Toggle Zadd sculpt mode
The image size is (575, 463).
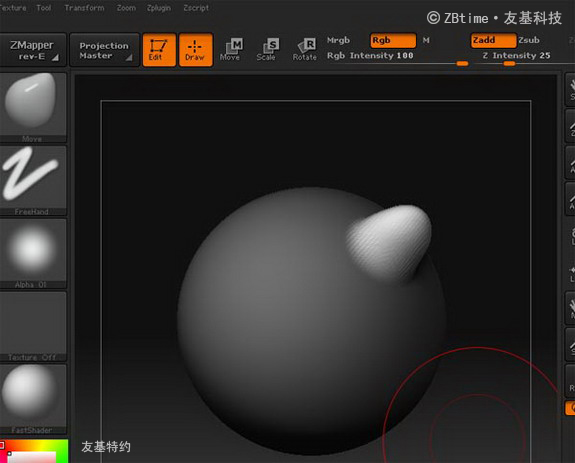494,40
